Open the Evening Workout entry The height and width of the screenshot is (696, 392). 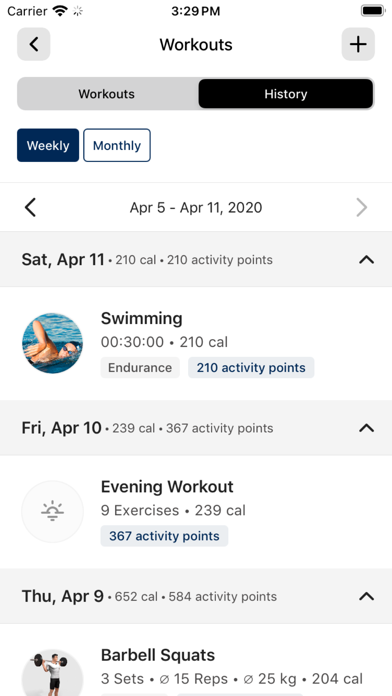196,511
